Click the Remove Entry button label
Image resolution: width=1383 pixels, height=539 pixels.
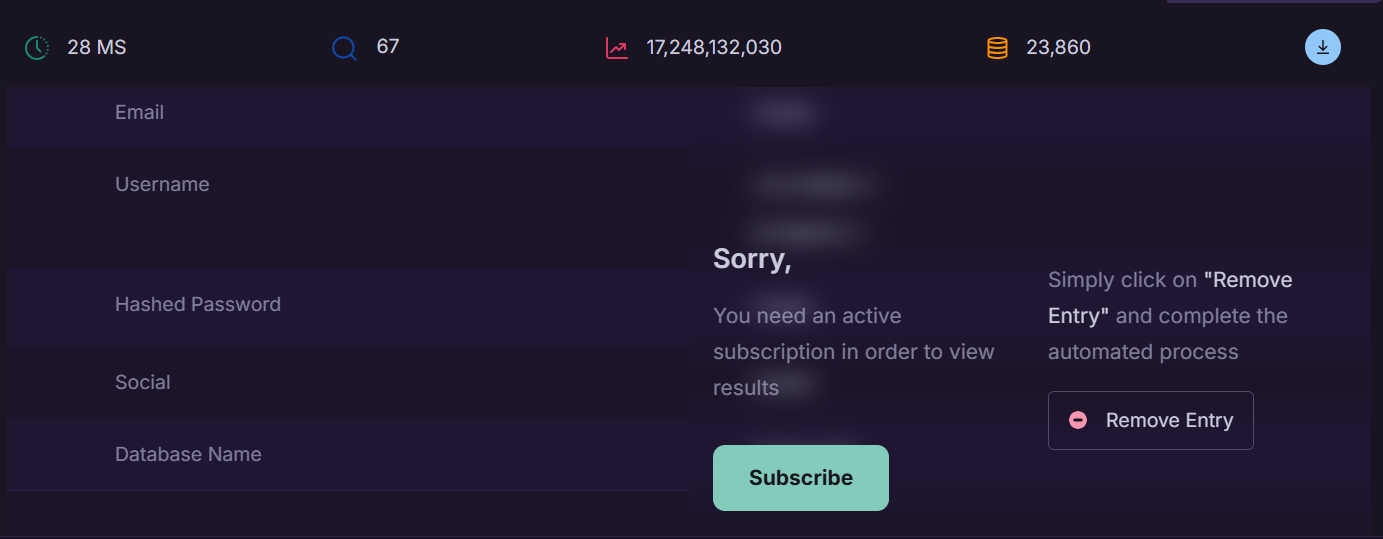[x=1169, y=421]
